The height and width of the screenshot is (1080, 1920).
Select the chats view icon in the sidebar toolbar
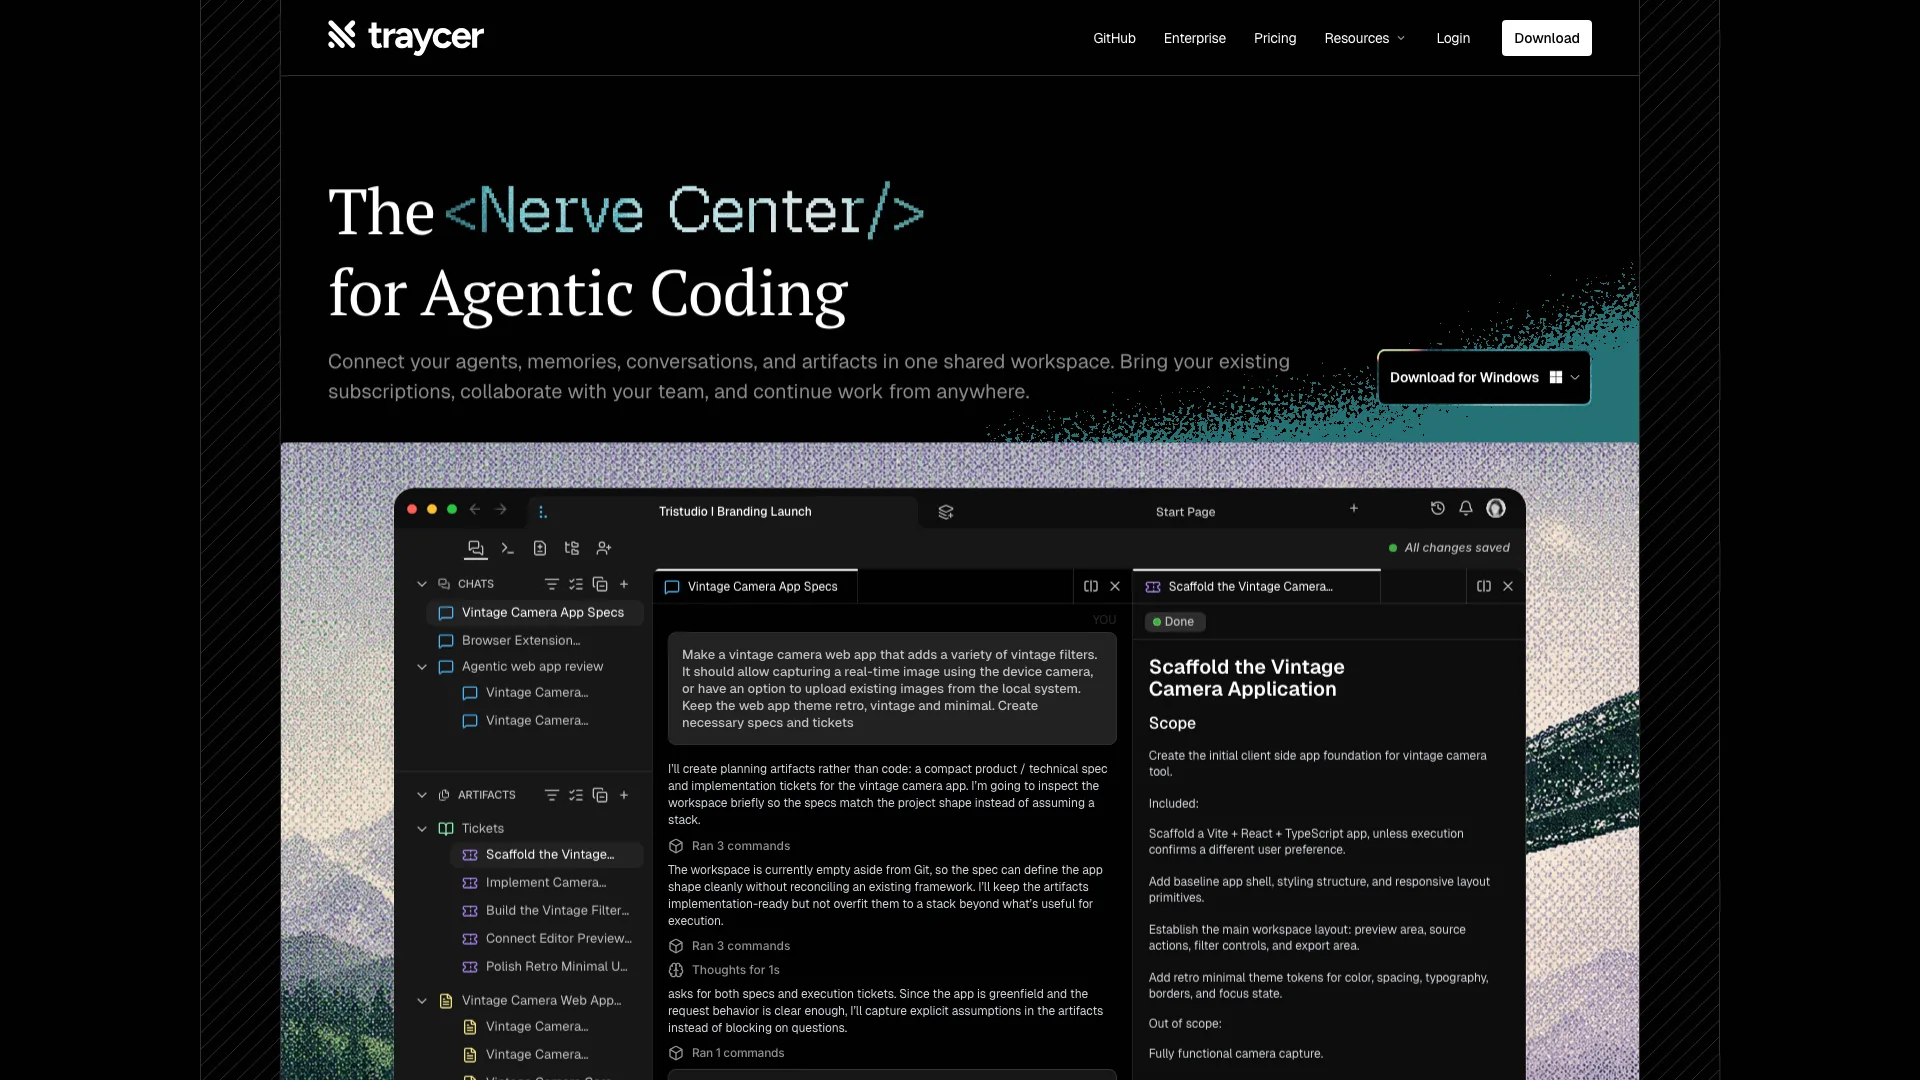coord(476,548)
